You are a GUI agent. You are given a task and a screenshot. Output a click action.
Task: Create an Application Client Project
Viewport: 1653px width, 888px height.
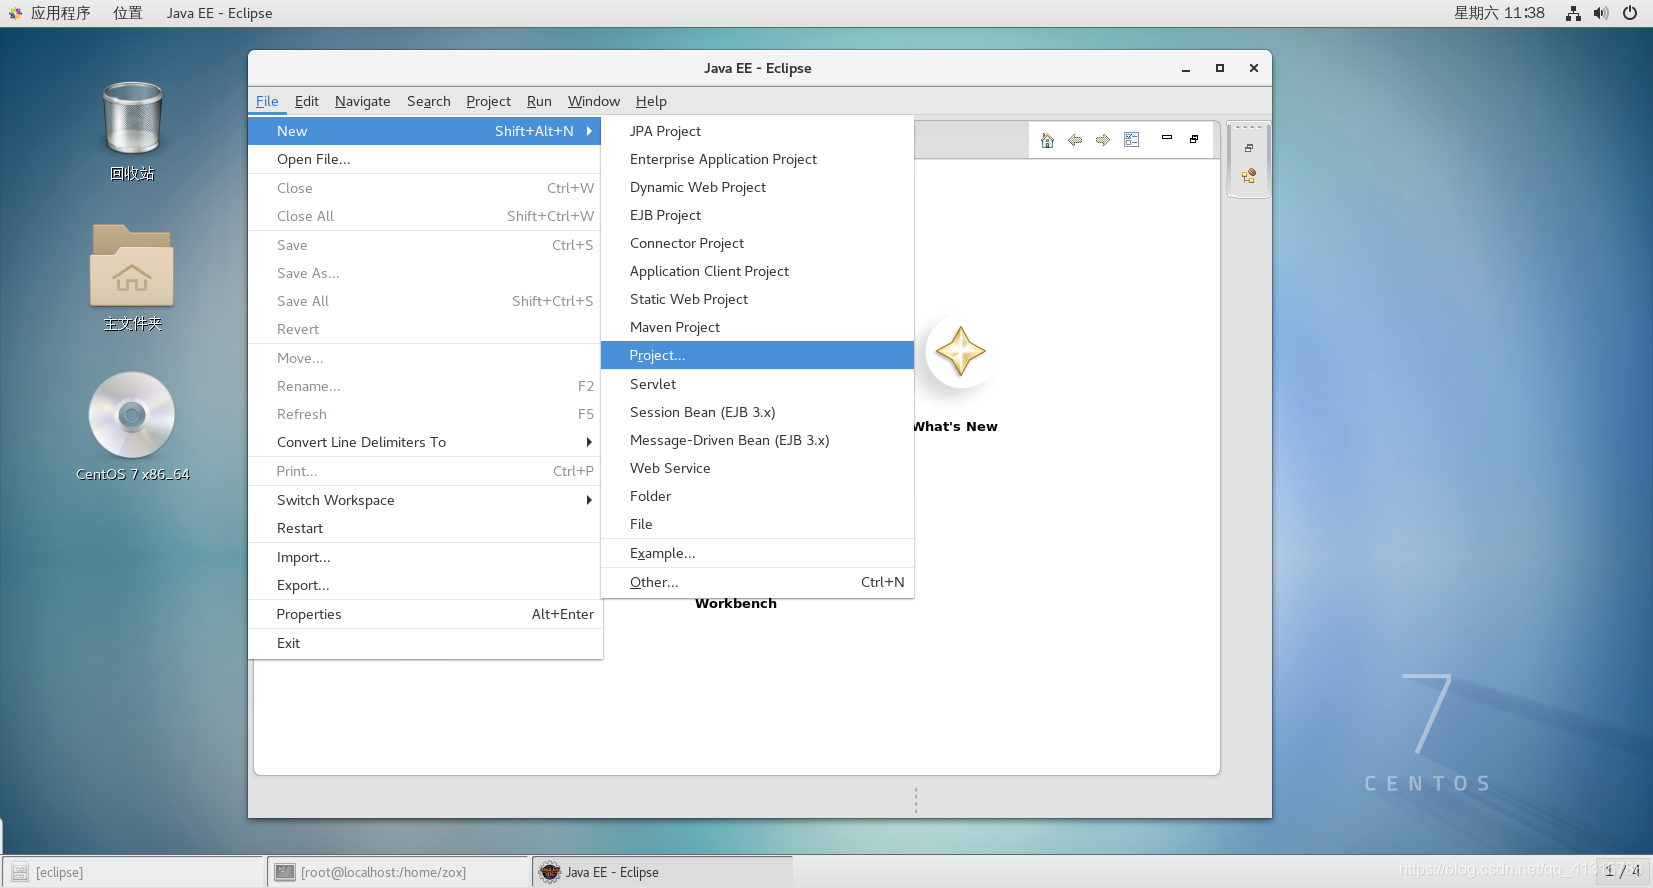coord(757,271)
